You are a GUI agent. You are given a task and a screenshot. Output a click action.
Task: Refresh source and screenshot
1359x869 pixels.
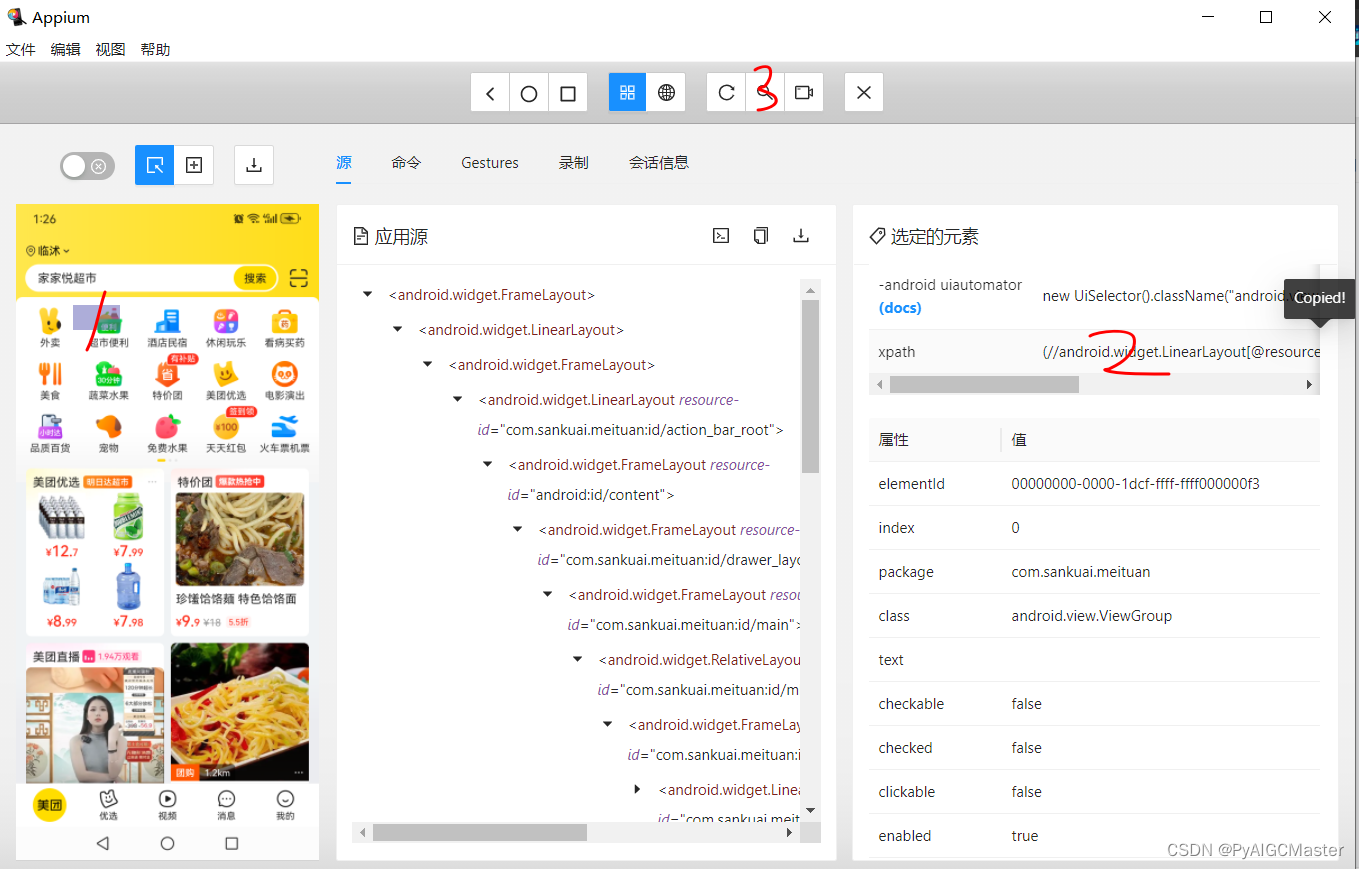pyautogui.click(x=726, y=93)
